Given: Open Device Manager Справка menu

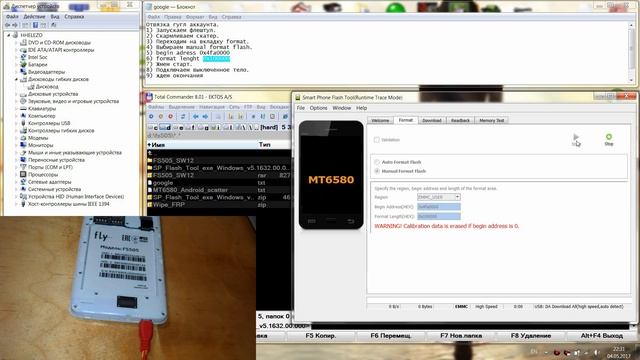Looking at the screenshot, I should (x=74, y=17).
